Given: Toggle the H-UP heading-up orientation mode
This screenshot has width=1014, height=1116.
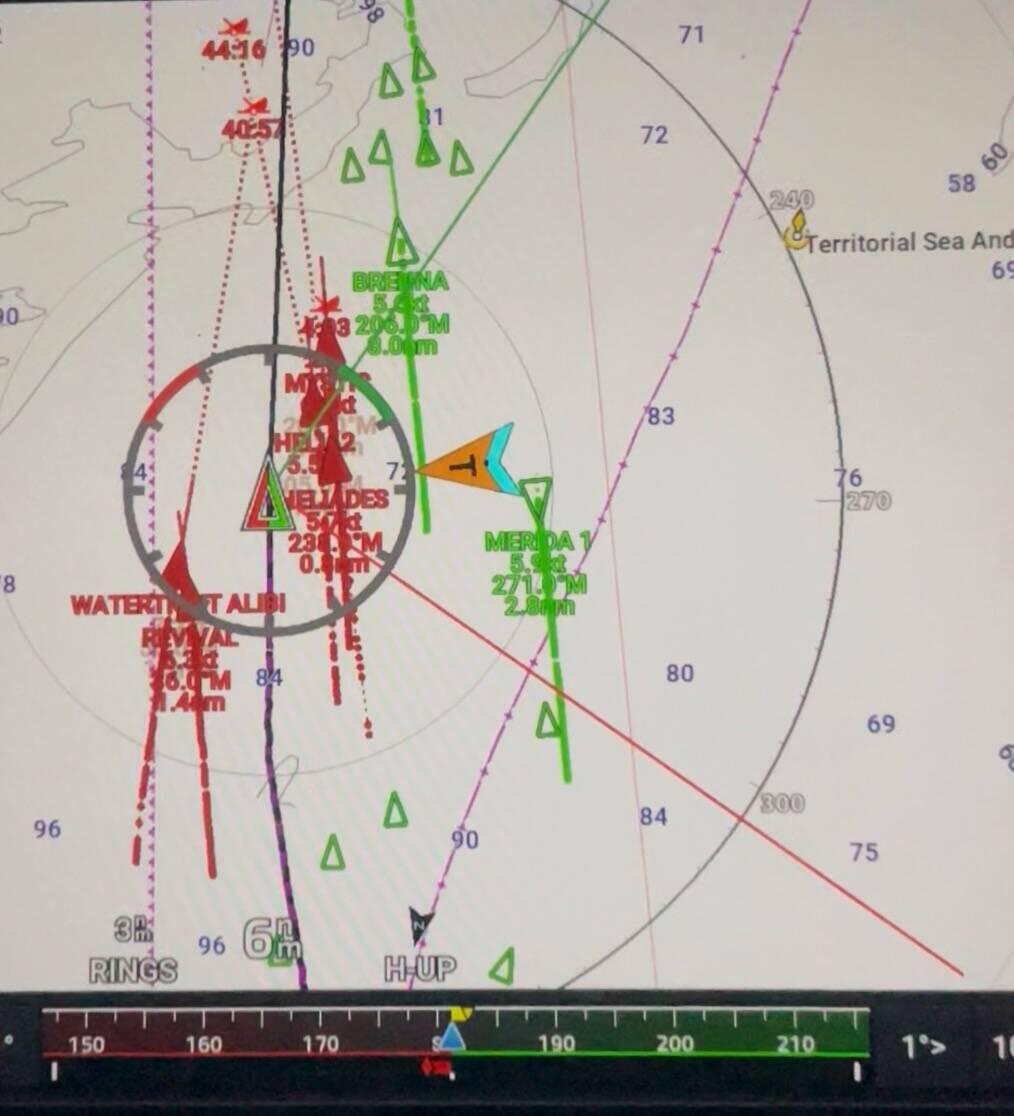Looking at the screenshot, I should click(x=421, y=968).
